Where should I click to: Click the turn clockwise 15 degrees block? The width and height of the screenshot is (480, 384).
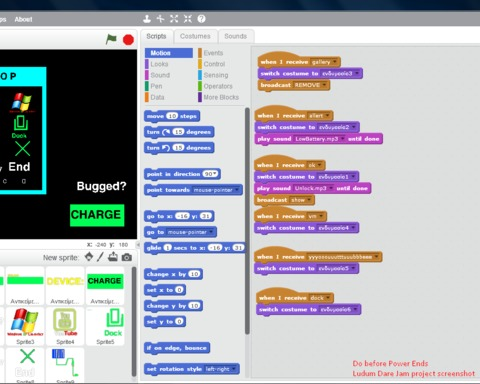179,132
